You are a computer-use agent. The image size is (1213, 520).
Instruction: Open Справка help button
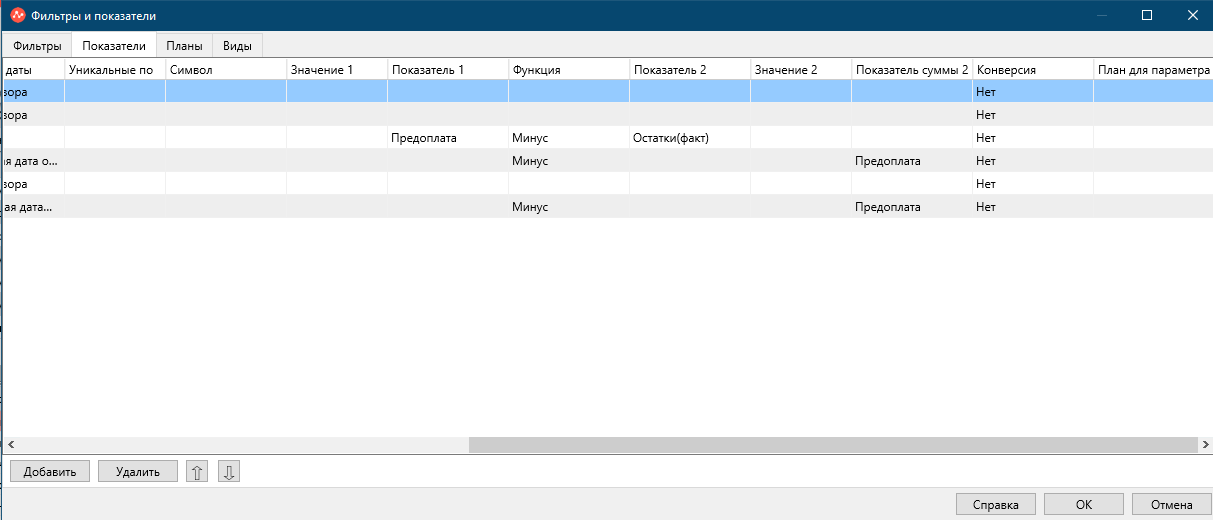(x=996, y=505)
